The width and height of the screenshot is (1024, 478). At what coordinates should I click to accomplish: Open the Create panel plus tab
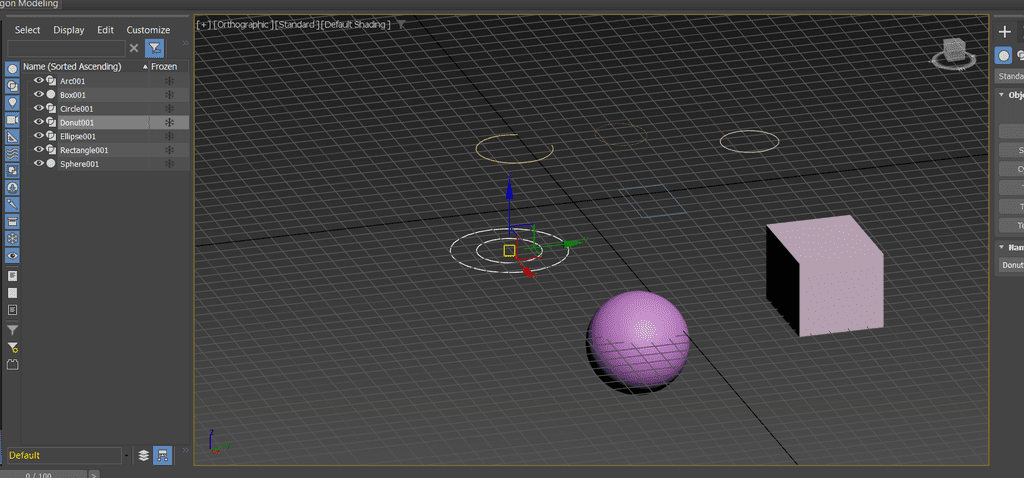pyautogui.click(x=1004, y=32)
